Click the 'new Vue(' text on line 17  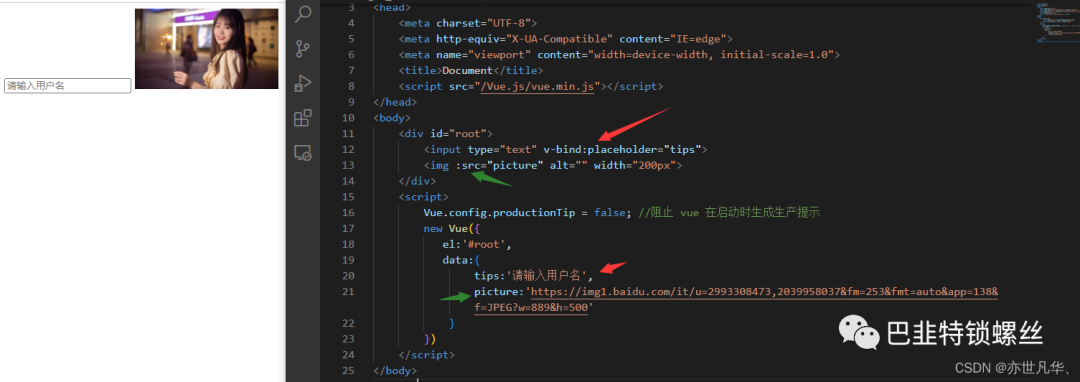click(x=450, y=229)
